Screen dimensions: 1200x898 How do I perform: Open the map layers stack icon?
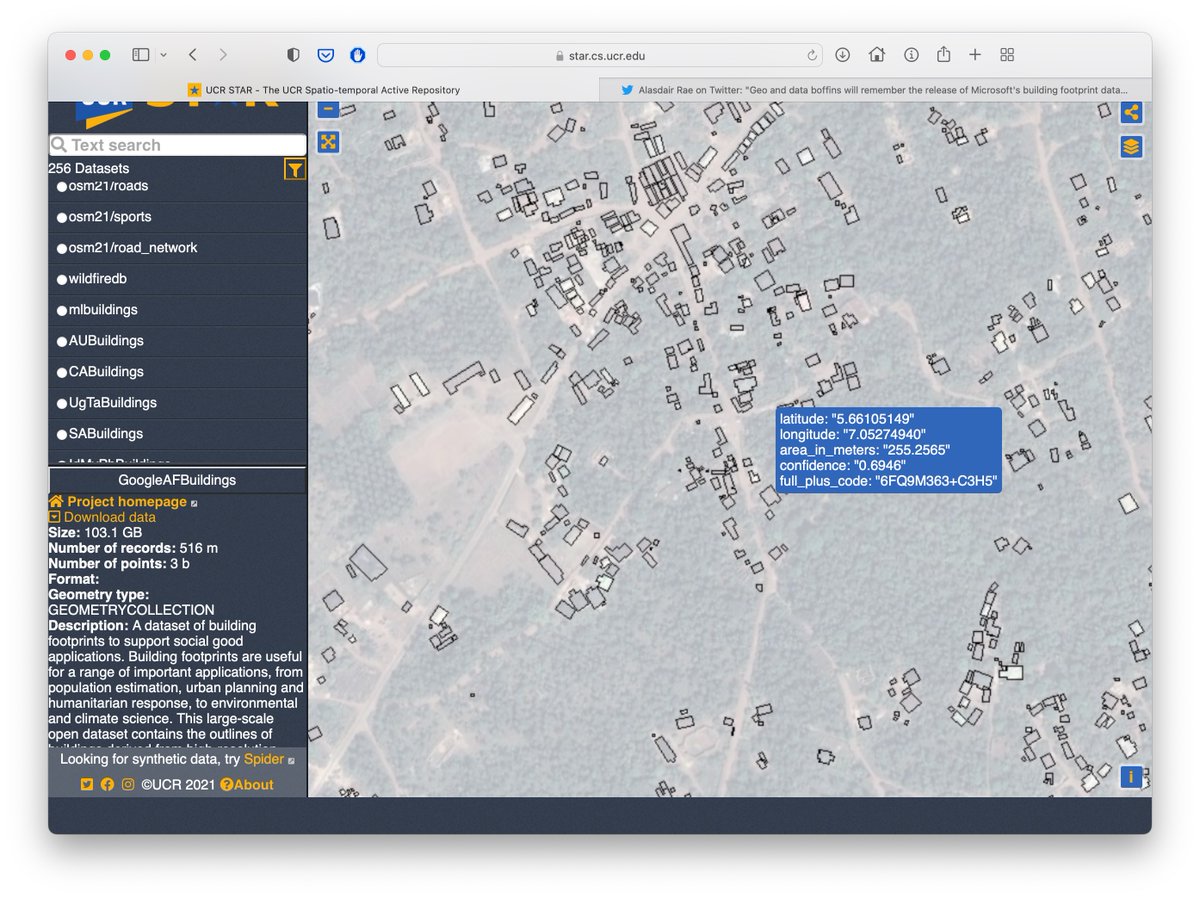(1131, 147)
